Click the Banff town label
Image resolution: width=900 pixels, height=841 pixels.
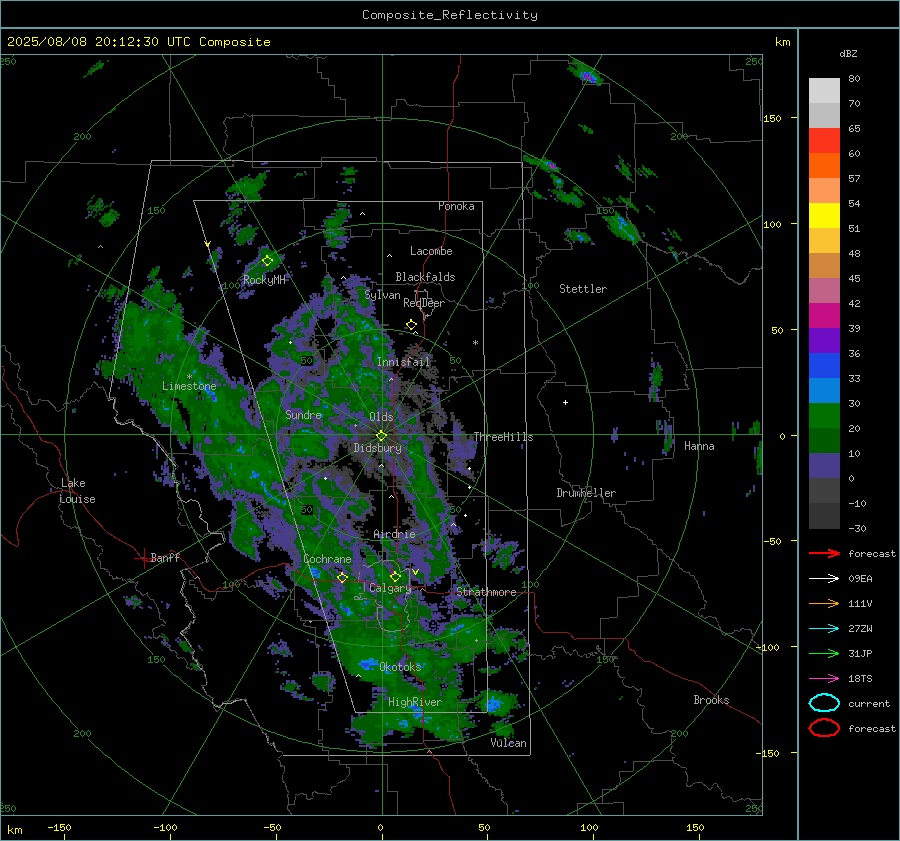point(165,557)
